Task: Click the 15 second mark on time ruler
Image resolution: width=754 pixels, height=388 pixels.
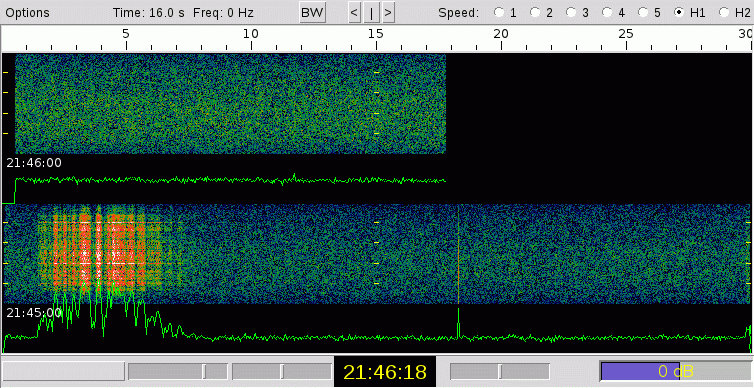Action: 376,34
